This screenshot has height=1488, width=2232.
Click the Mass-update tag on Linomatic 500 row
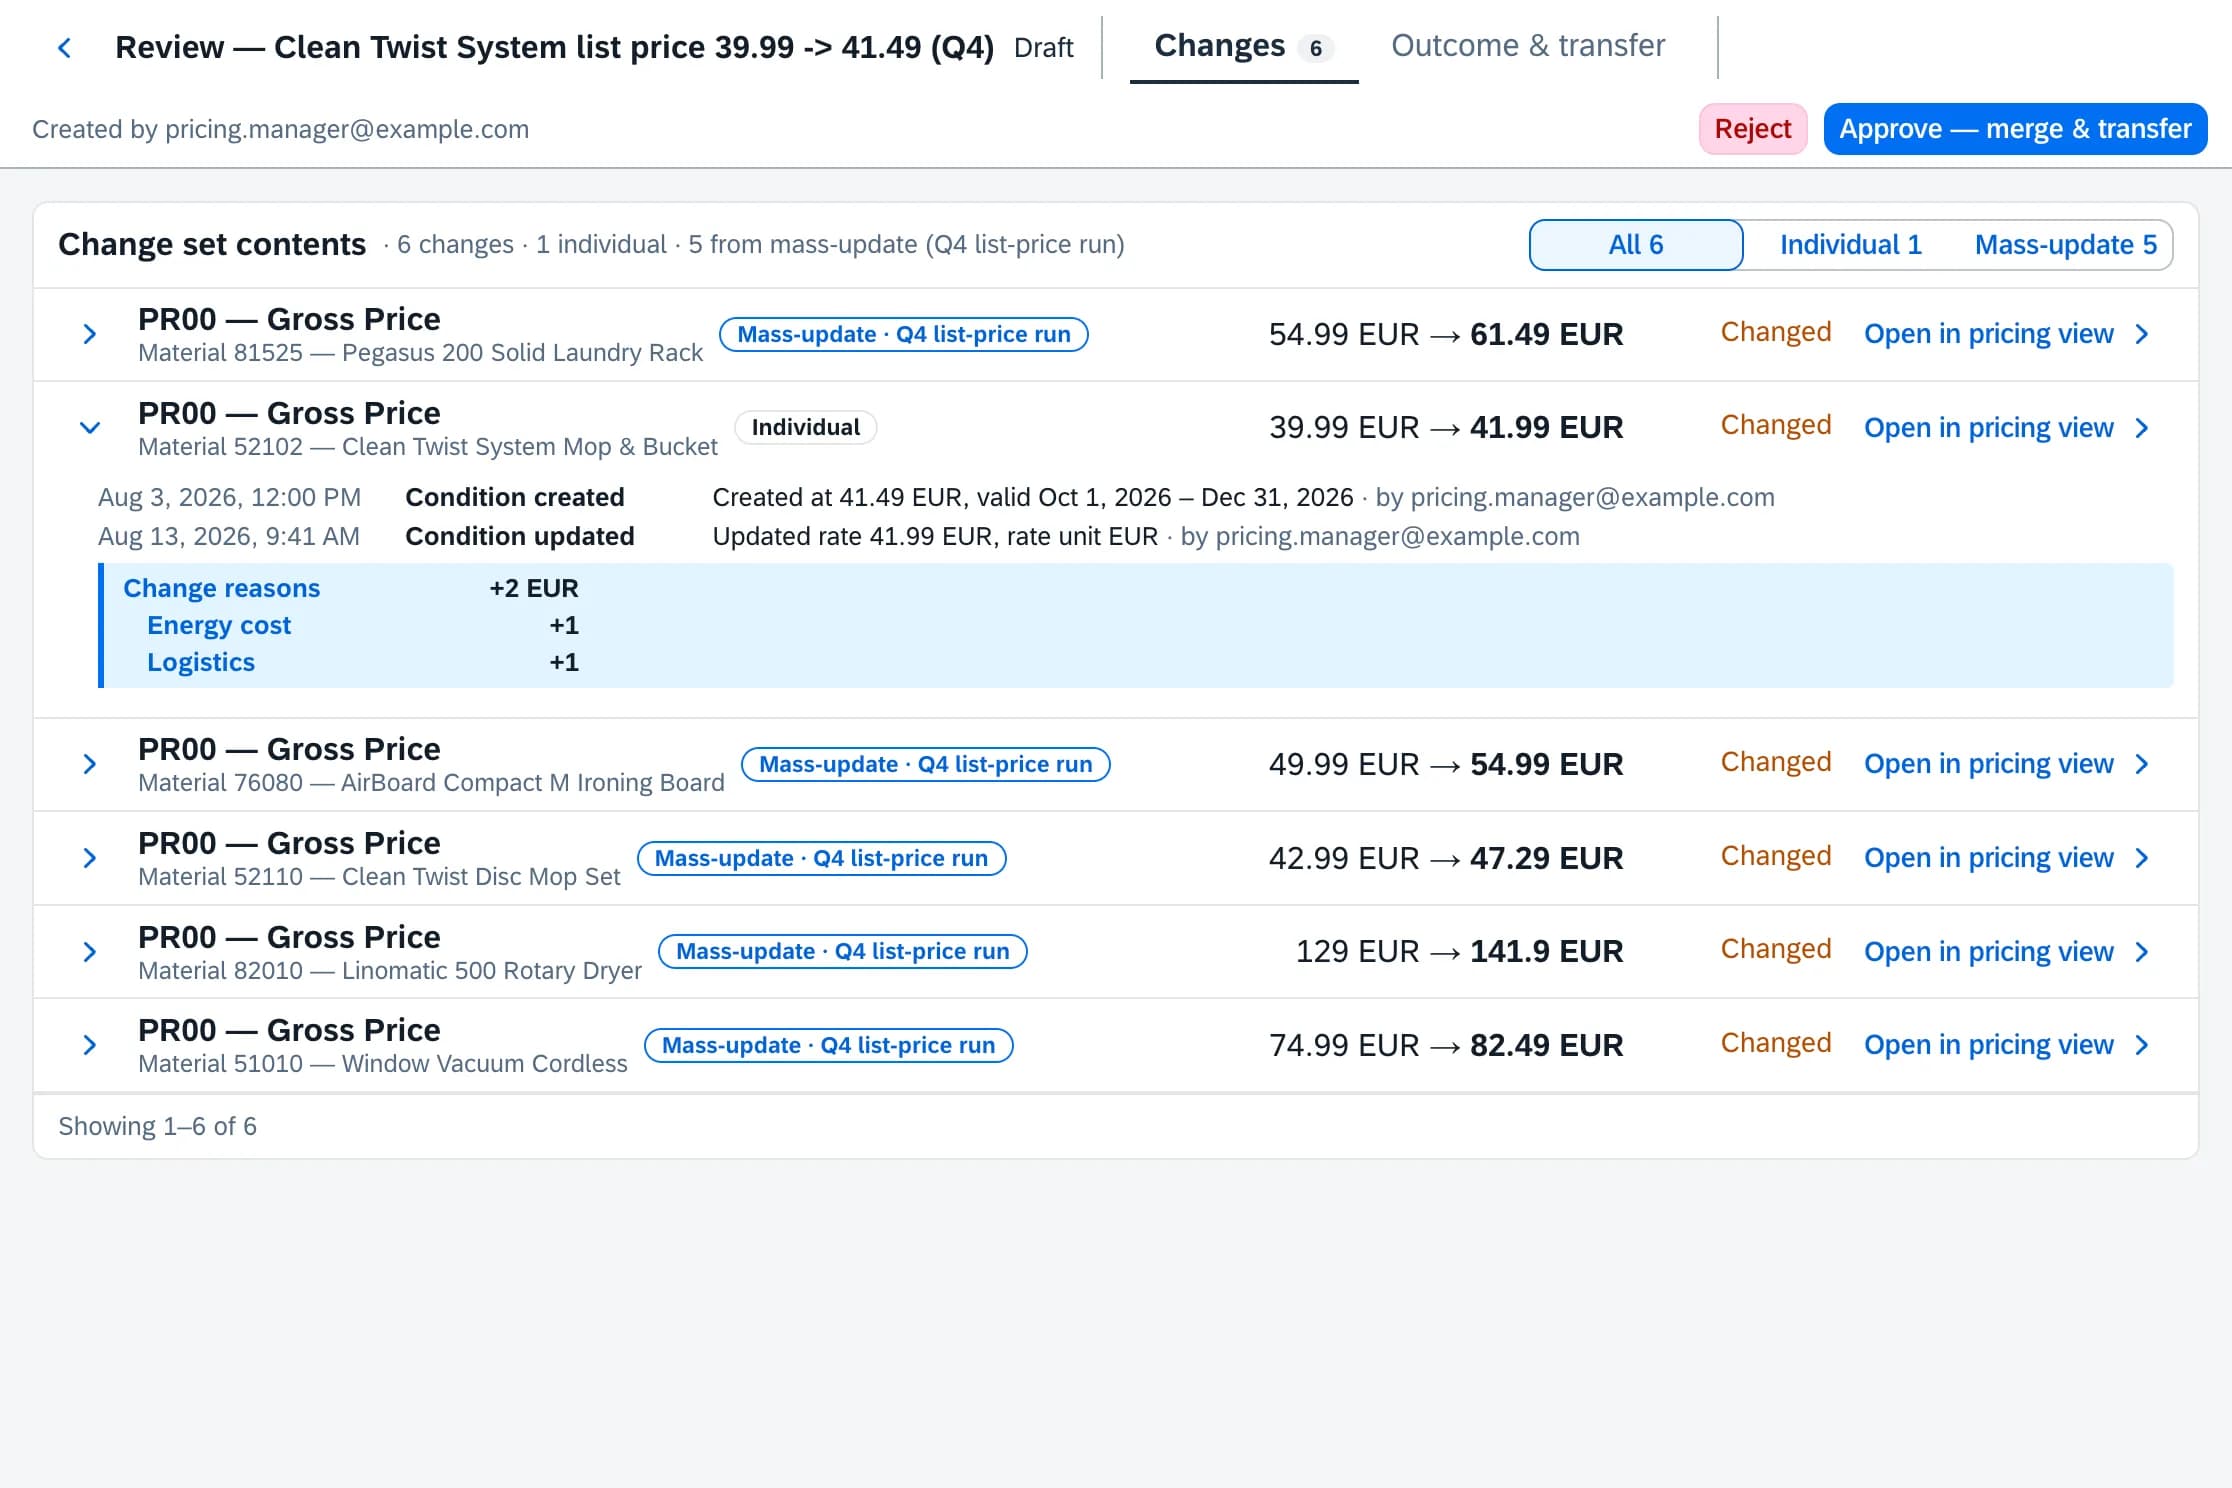pyautogui.click(x=843, y=952)
